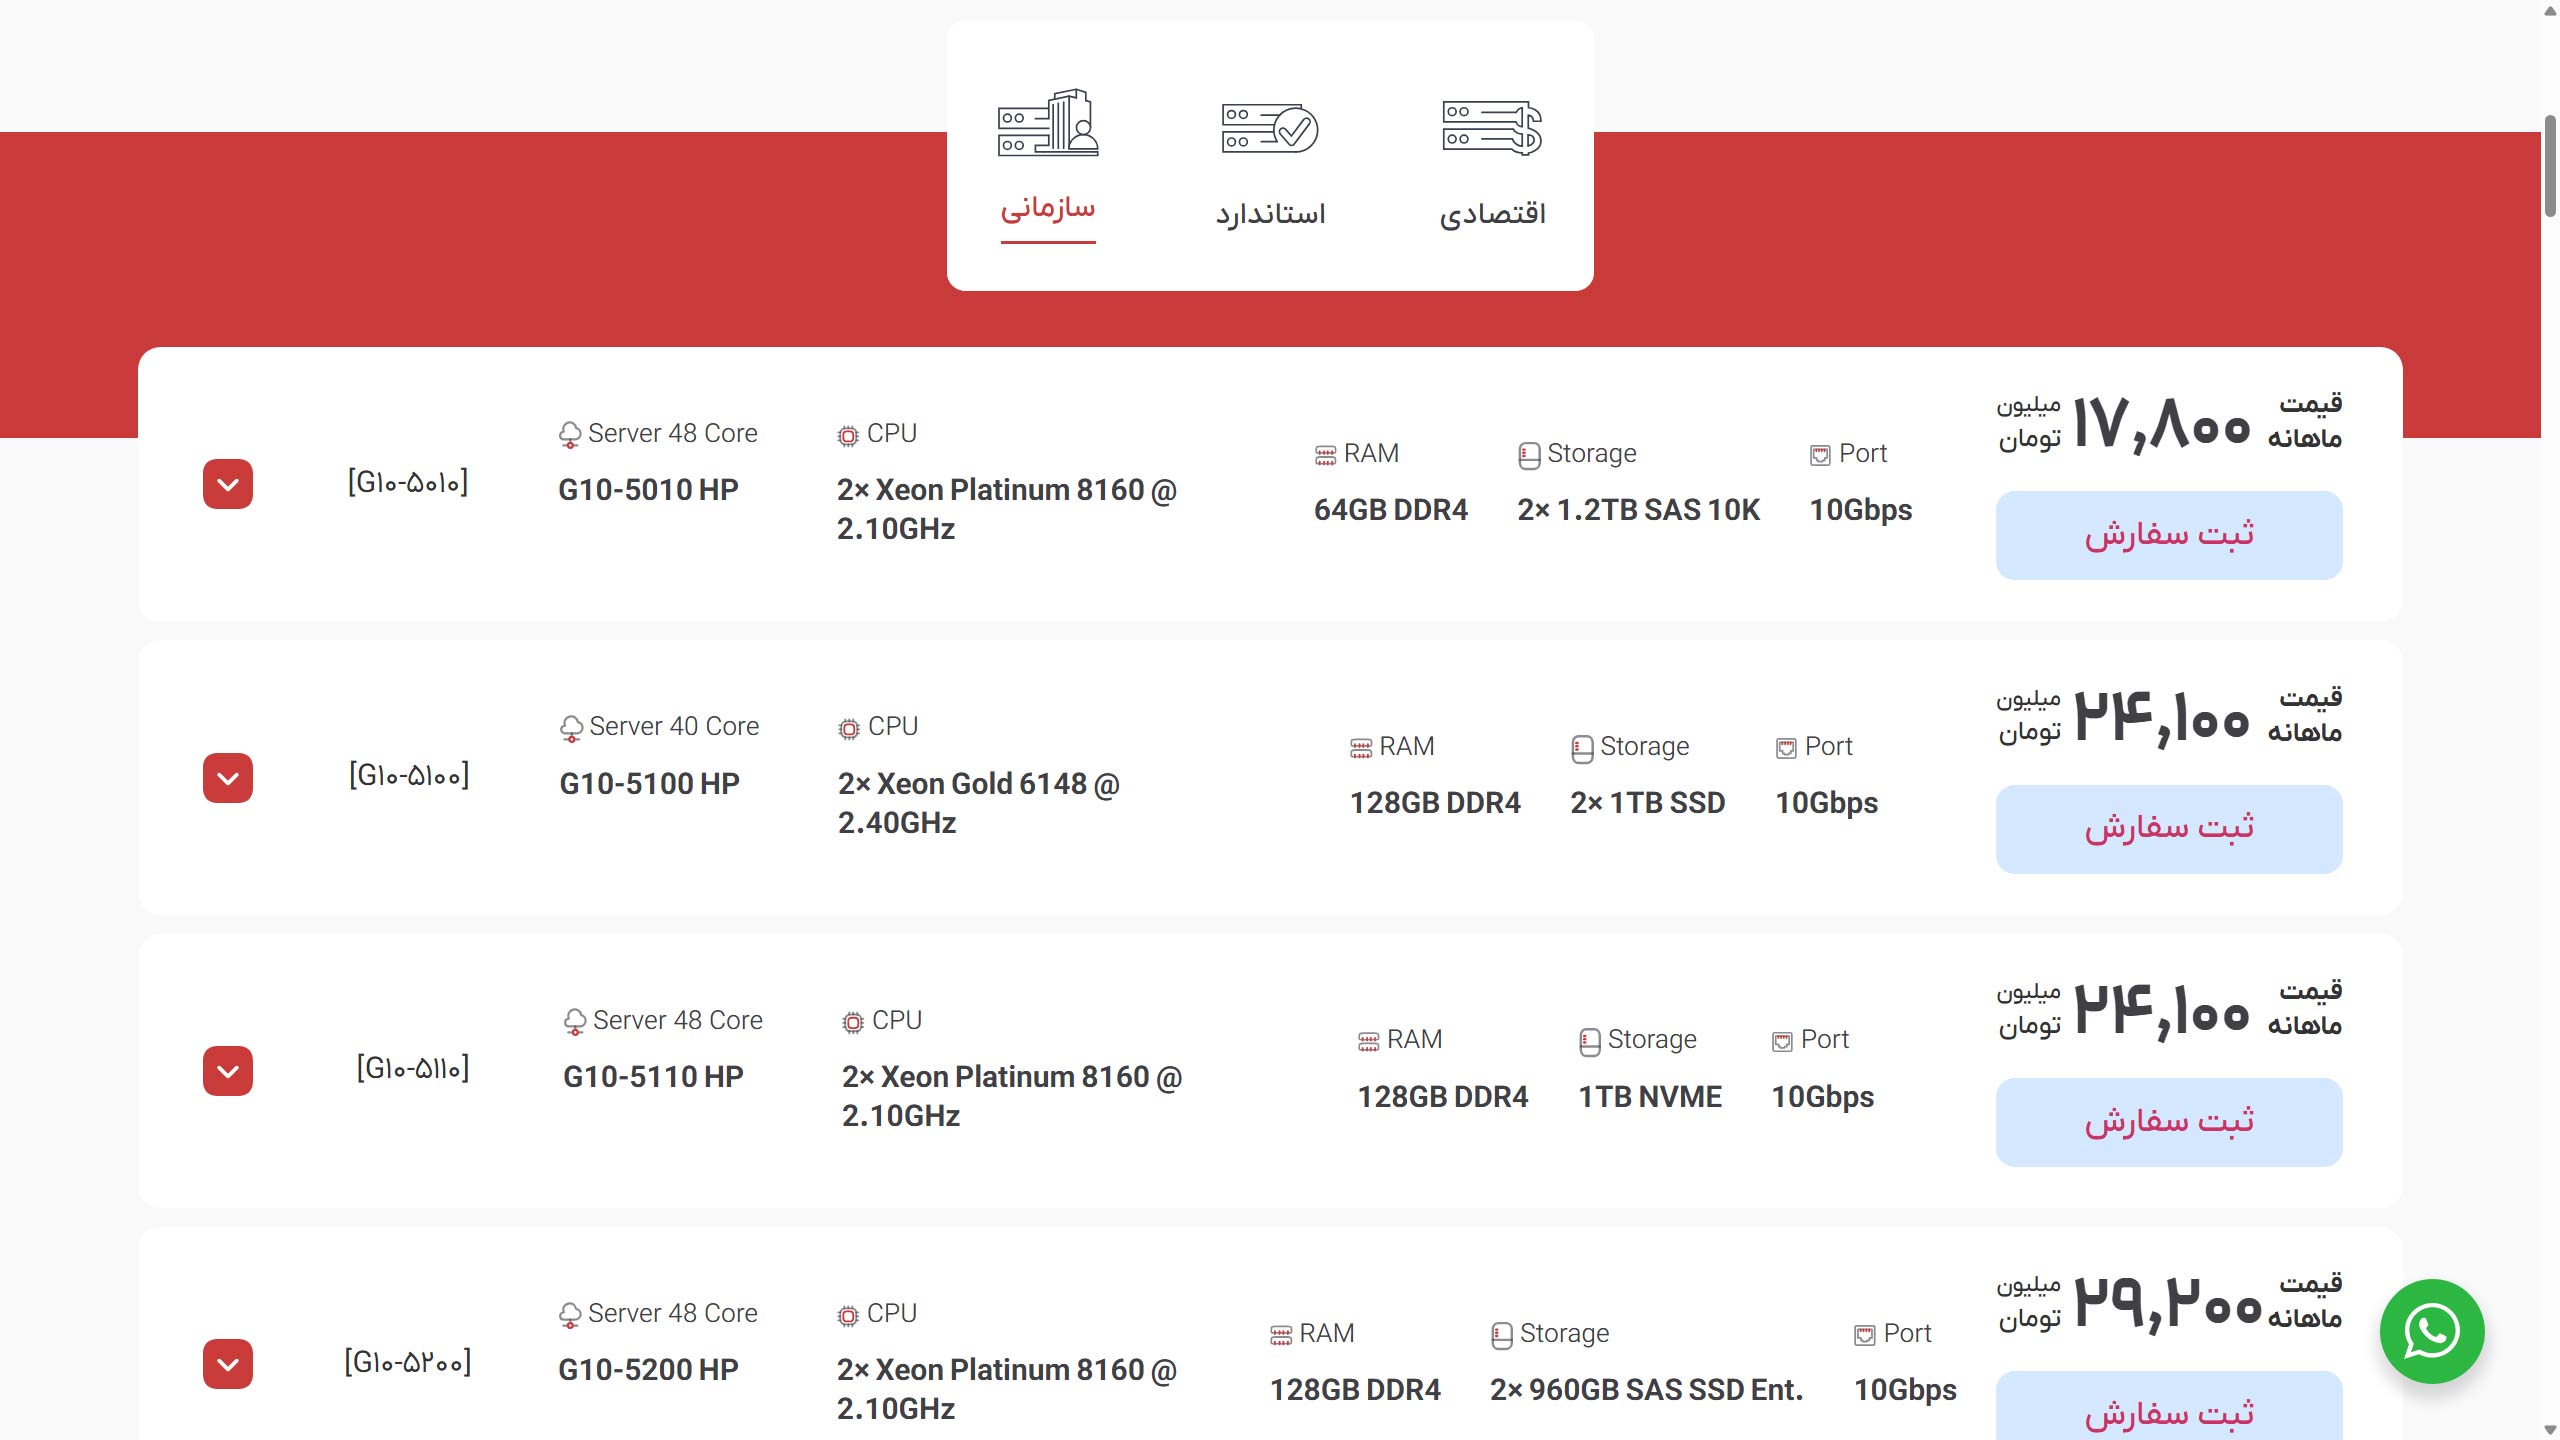This screenshot has height=1440, width=2560.
Task: Open the اقتصادی tab
Action: (x=1492, y=214)
